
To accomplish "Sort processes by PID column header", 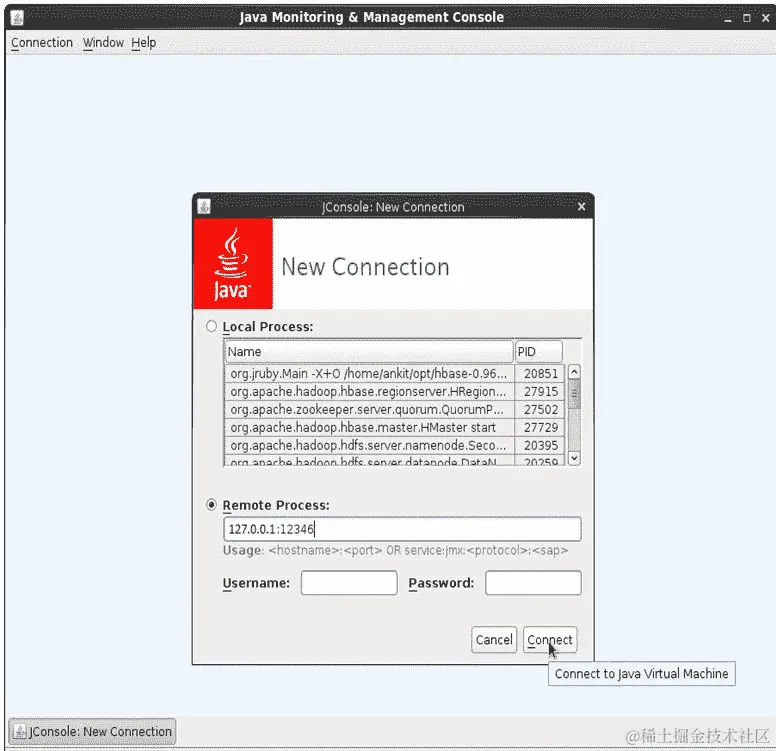I will coord(538,351).
